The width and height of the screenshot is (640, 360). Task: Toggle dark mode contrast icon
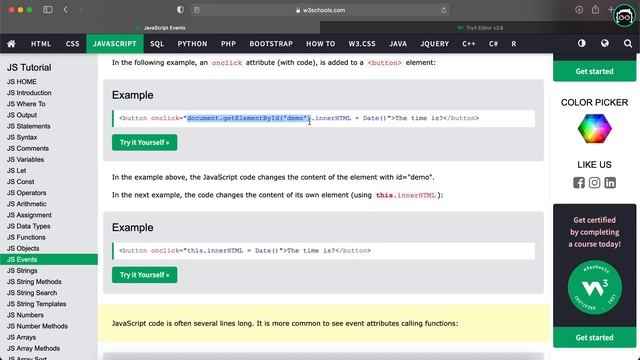coord(582,43)
